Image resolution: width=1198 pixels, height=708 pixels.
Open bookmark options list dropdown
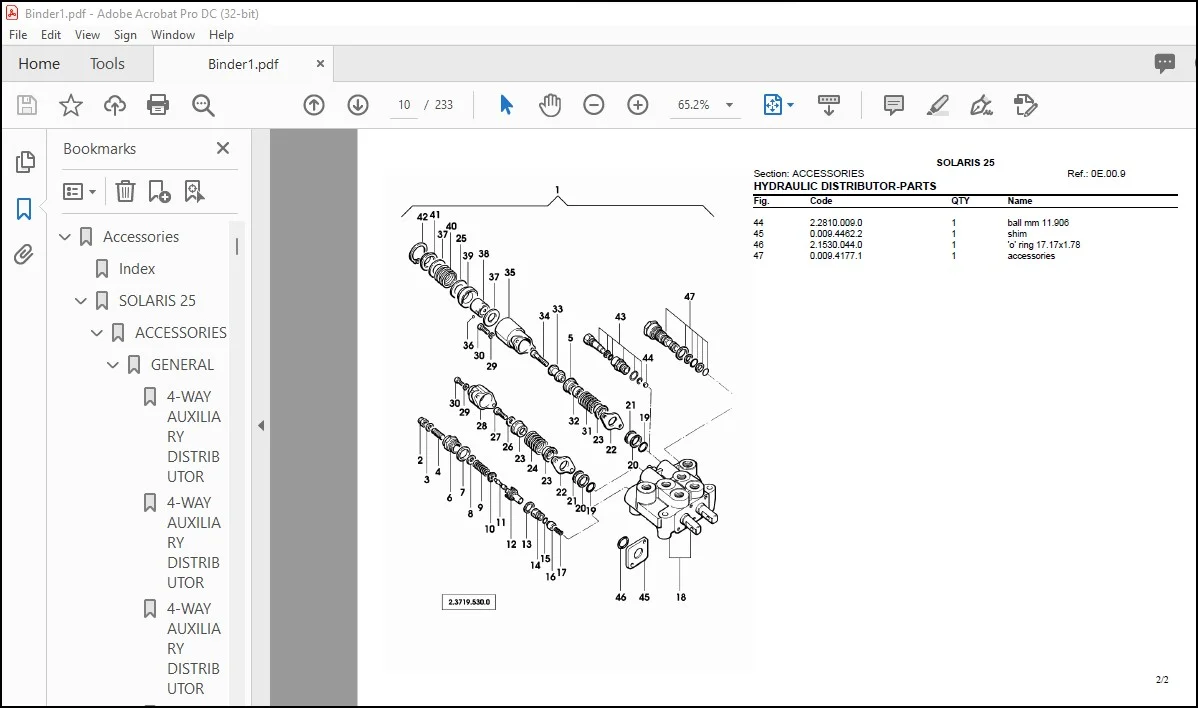pos(79,191)
